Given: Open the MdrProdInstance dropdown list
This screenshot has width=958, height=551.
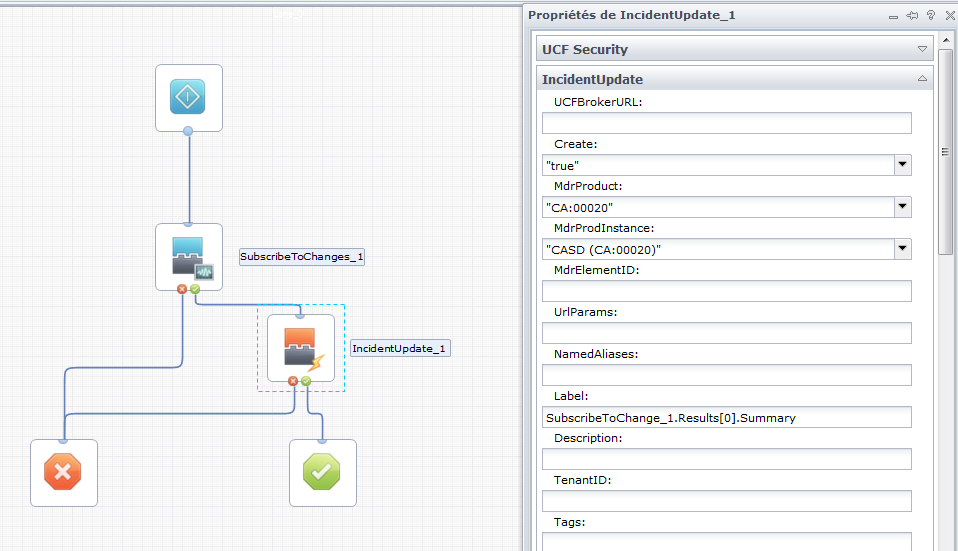Looking at the screenshot, I should pyautogui.click(x=902, y=249).
